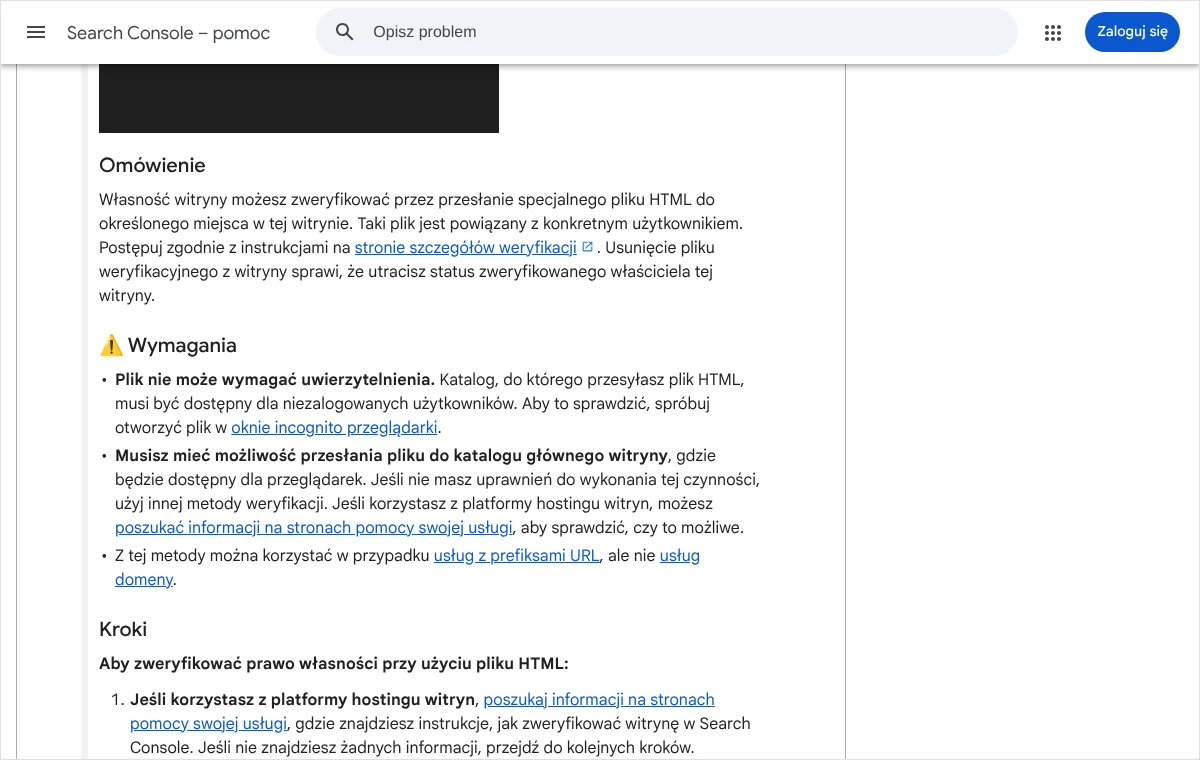The height and width of the screenshot is (760, 1200).
Task: Open 'poszukać informacji na stronach pomocy swojej usługi' link
Action: point(314,527)
